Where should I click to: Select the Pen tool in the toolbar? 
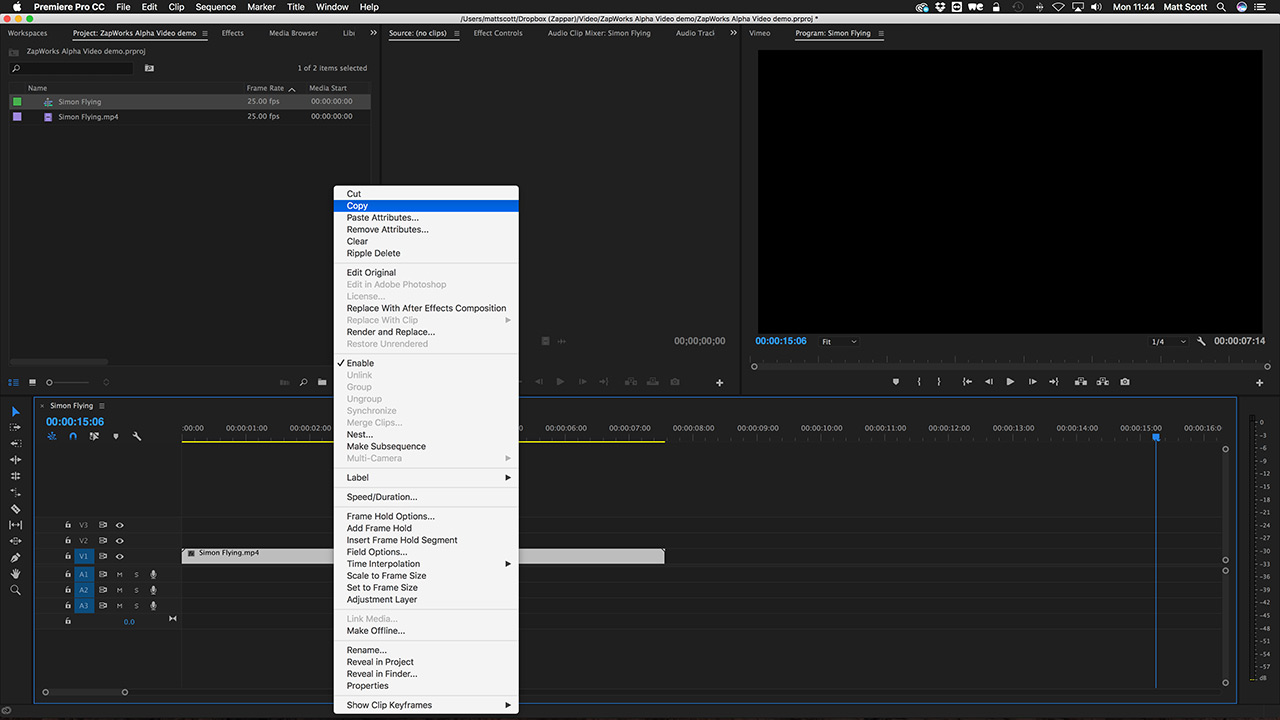[15, 557]
